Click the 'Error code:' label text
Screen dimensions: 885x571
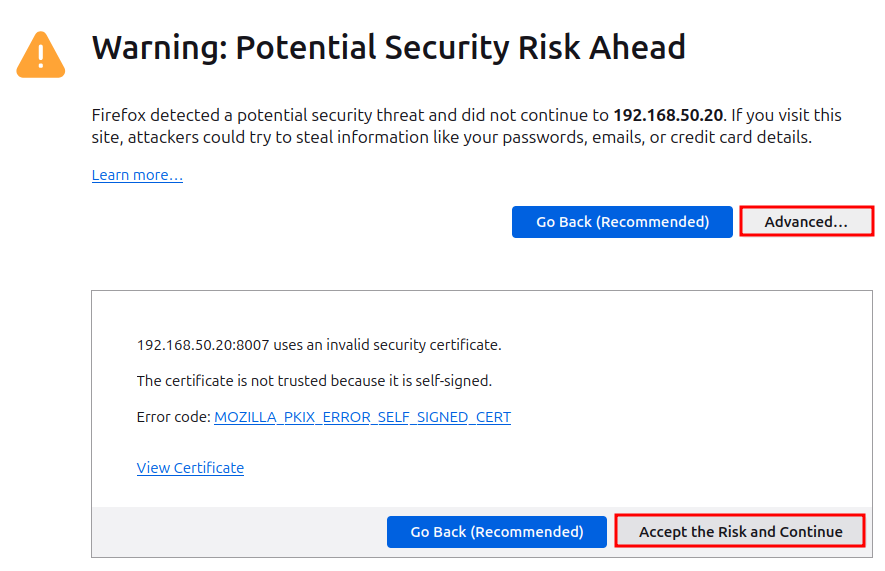coord(173,417)
